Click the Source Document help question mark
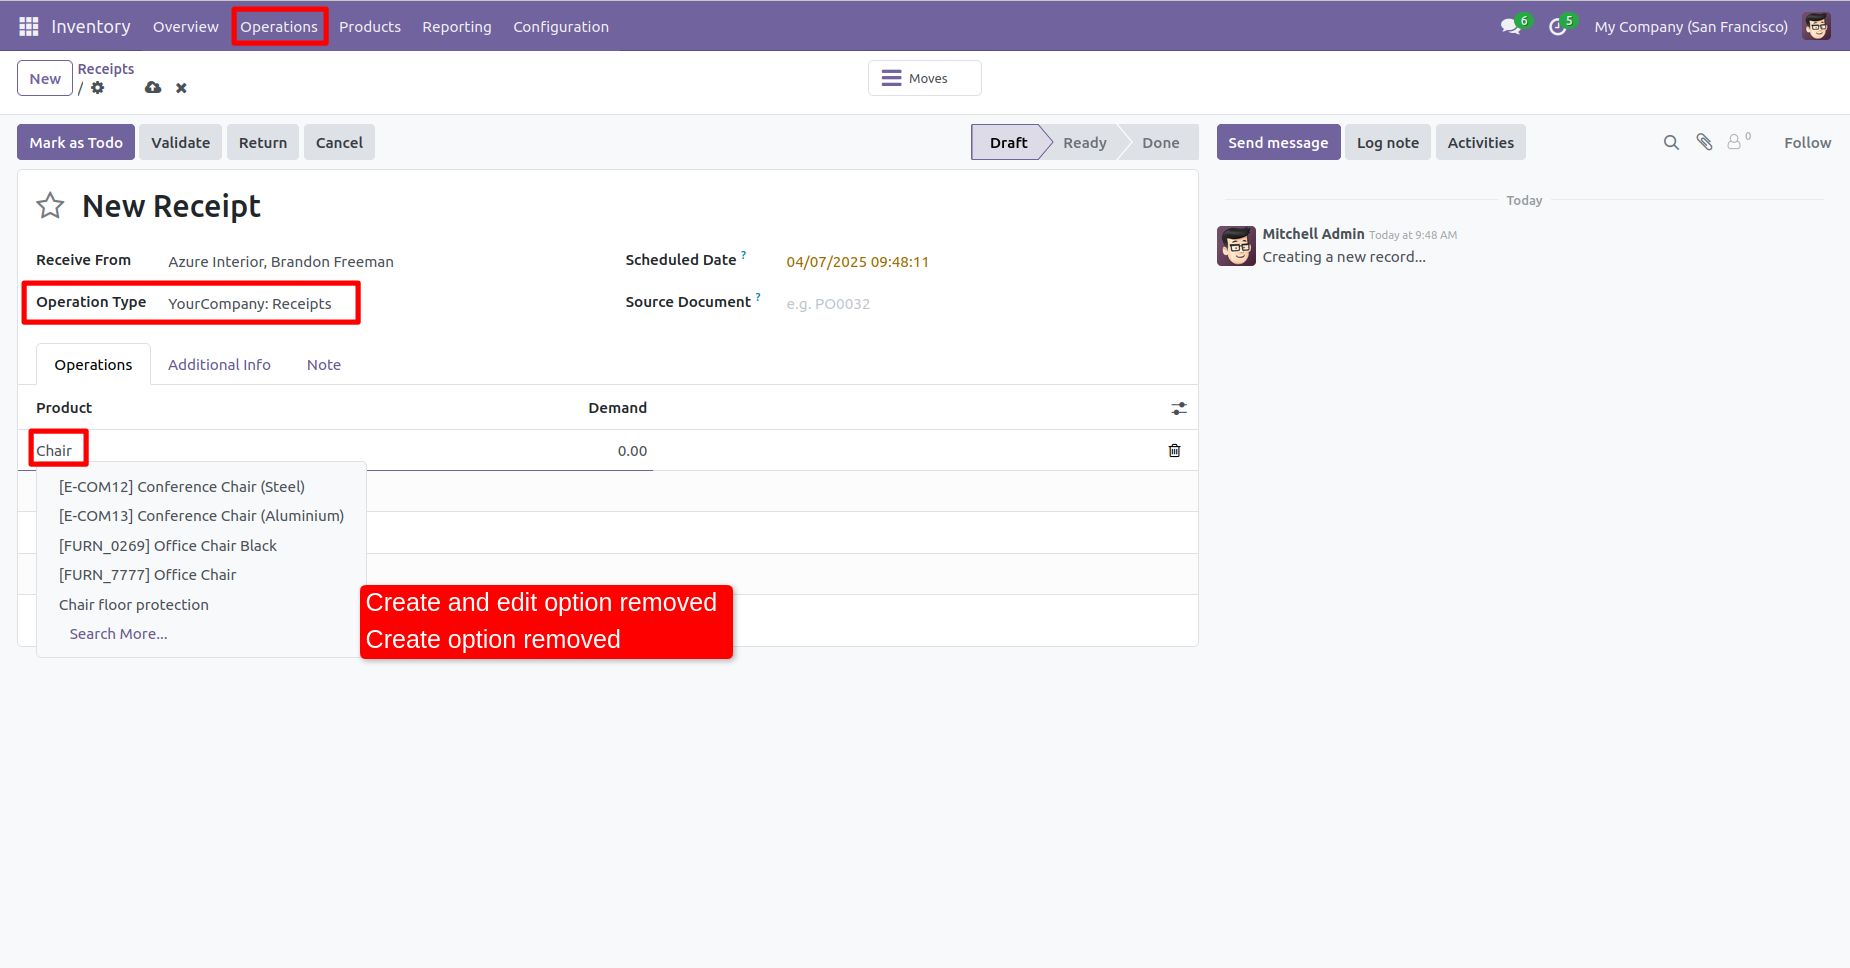Screen dimensions: 1850x968 click(x=758, y=297)
